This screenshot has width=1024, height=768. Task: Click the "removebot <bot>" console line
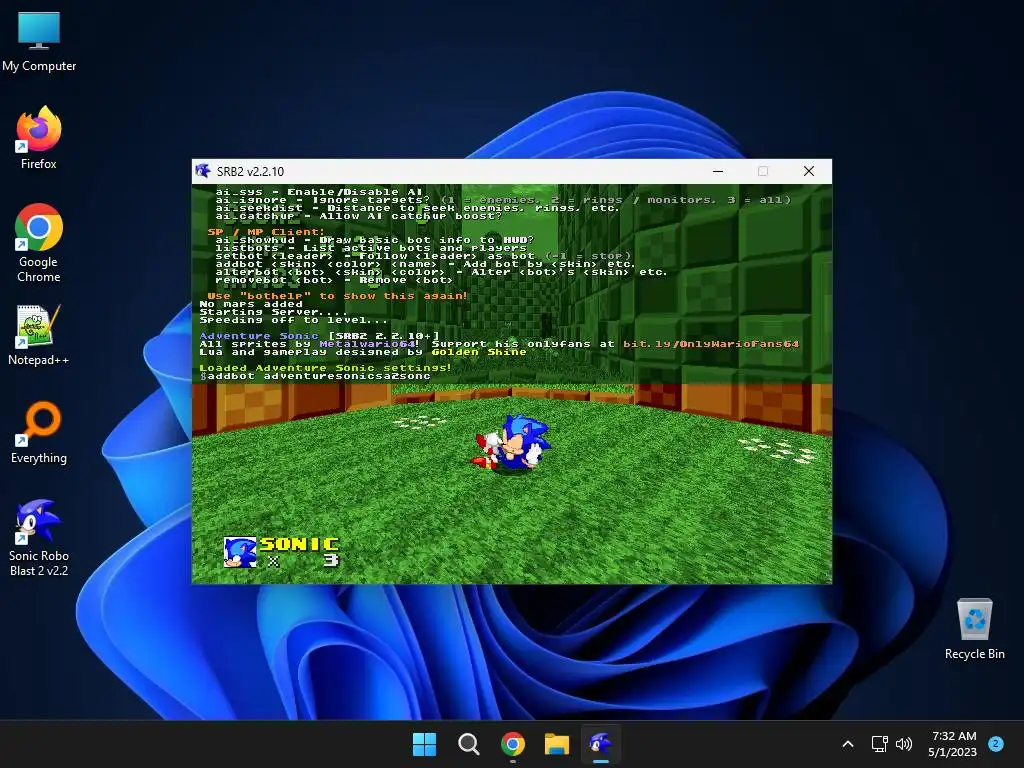tap(334, 280)
